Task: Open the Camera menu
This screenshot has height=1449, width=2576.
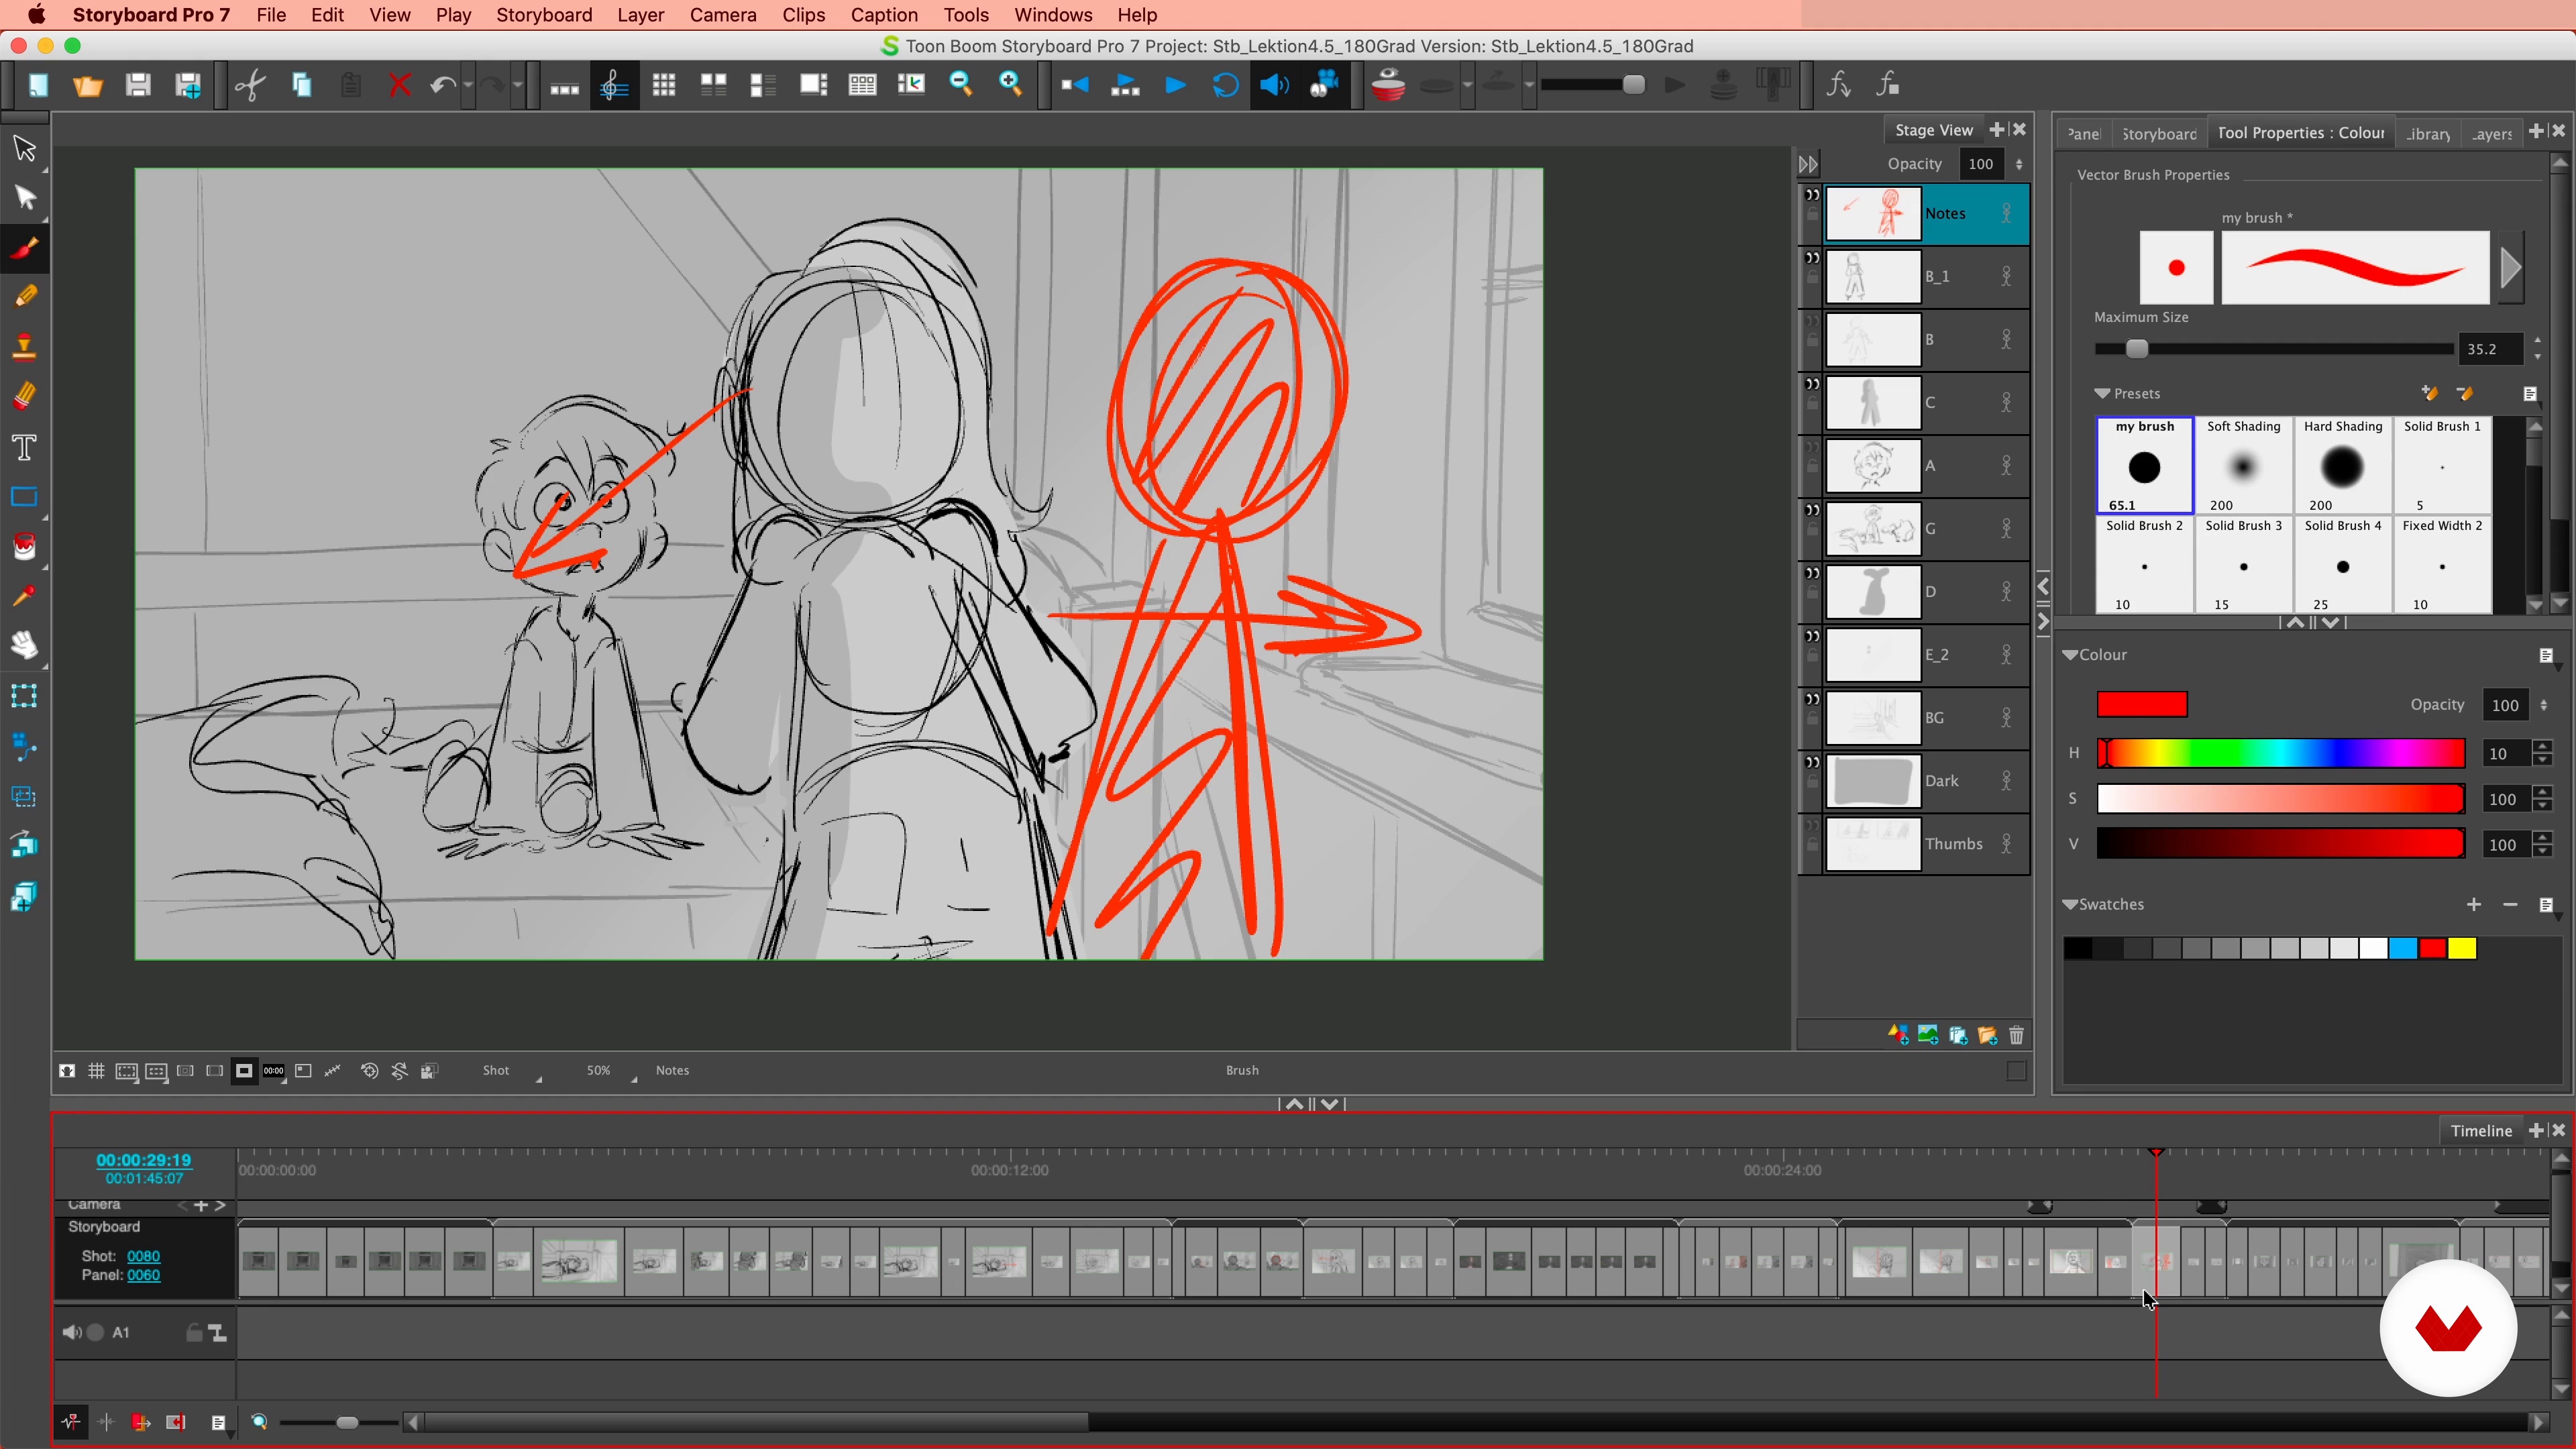Action: [x=722, y=15]
